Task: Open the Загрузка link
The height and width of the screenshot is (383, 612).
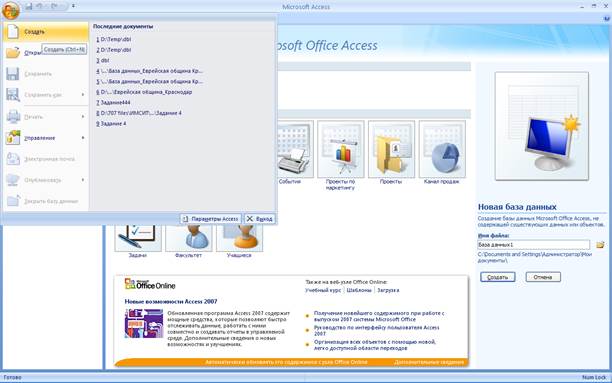Action: pyautogui.click(x=388, y=290)
